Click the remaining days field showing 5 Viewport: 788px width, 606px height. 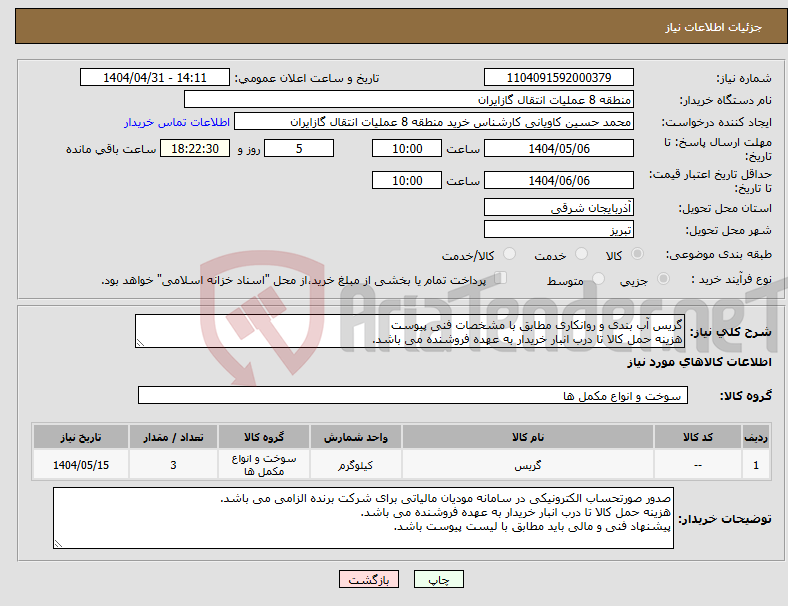tap(299, 148)
